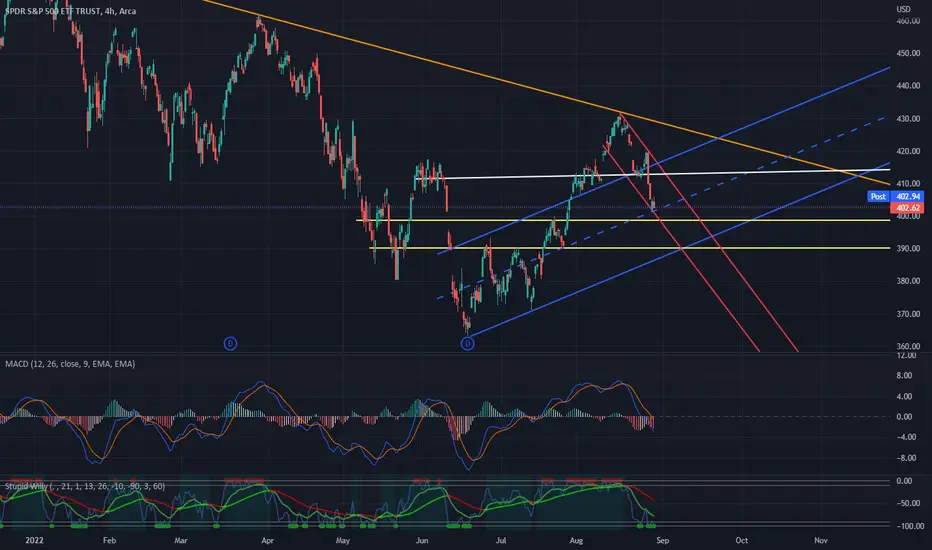Click the Apr label on the time axis
This screenshot has height=550, width=932.
(x=267, y=540)
